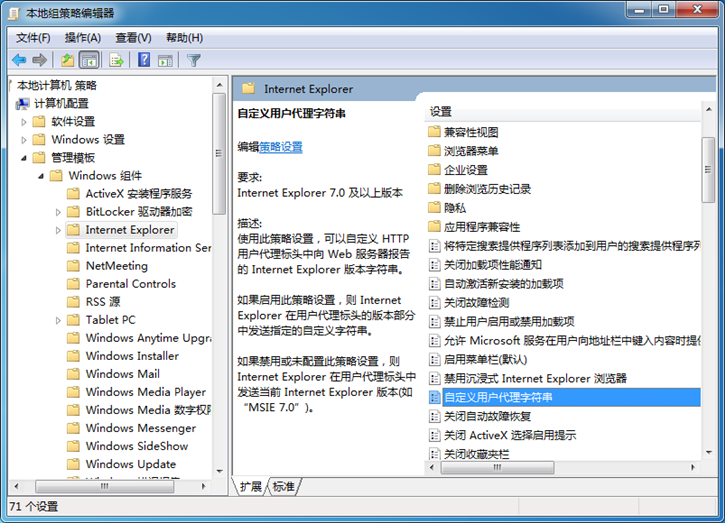Click the Up One Level folder icon
The image size is (725, 523).
coord(67,60)
